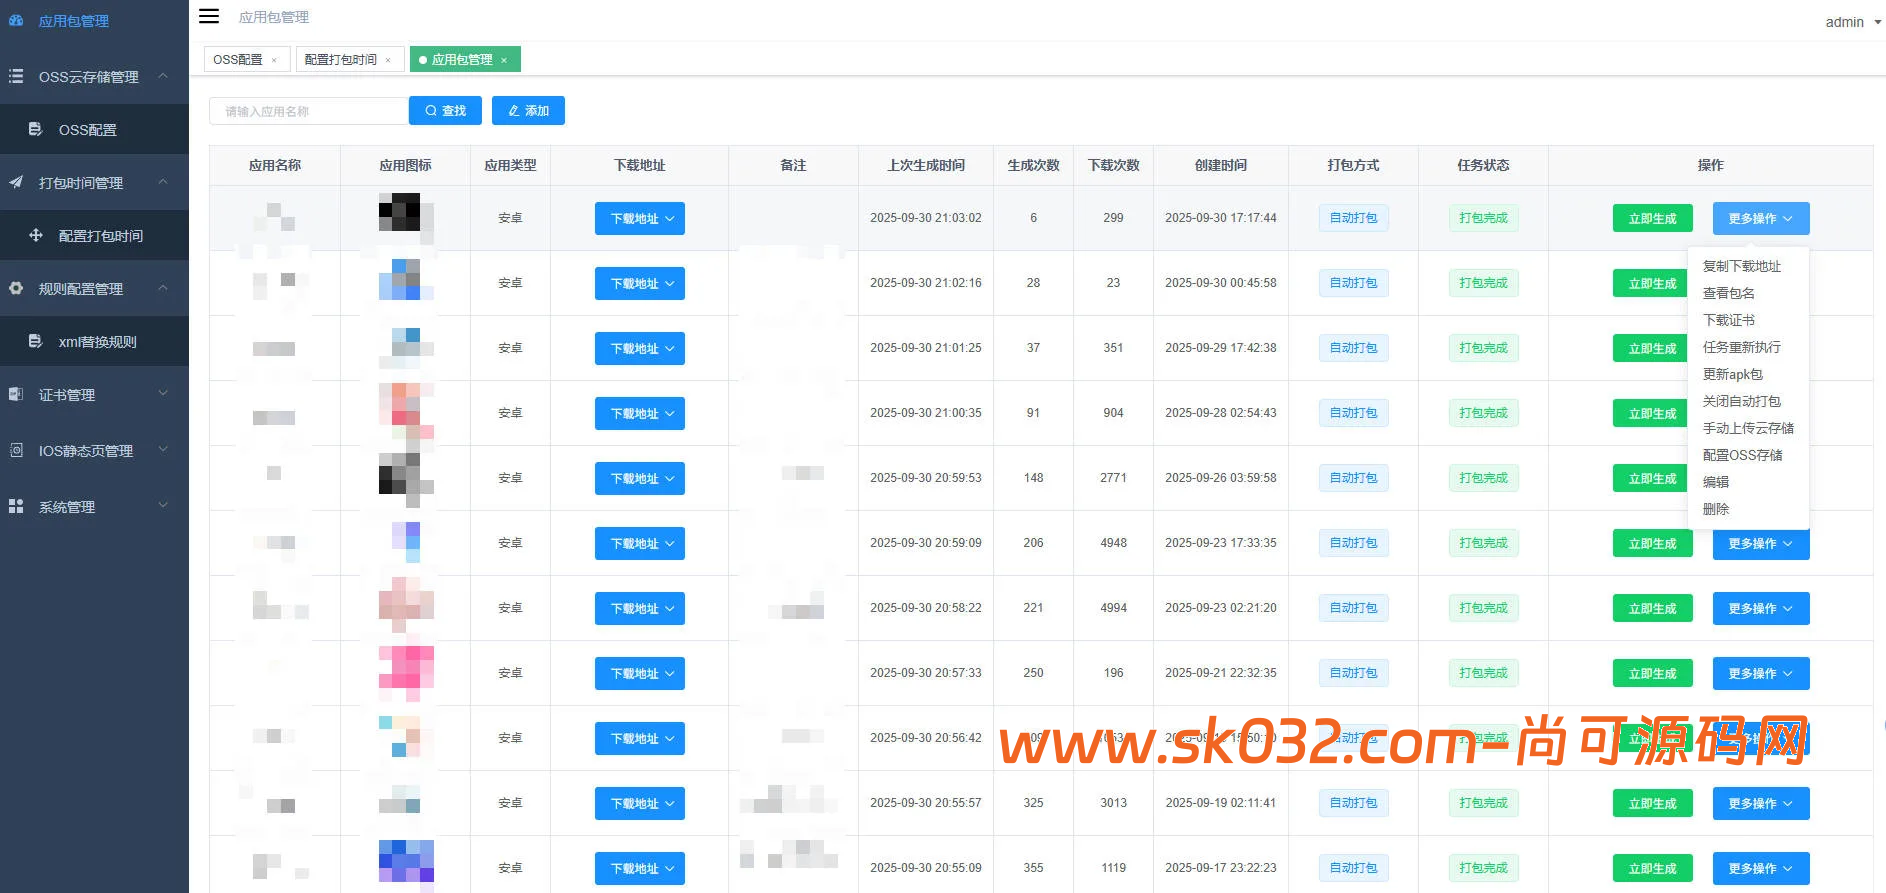The height and width of the screenshot is (893, 1886).
Task: Open 下载地址 dropdown in row created 2025-09-30 17:17:44
Action: tap(640, 218)
